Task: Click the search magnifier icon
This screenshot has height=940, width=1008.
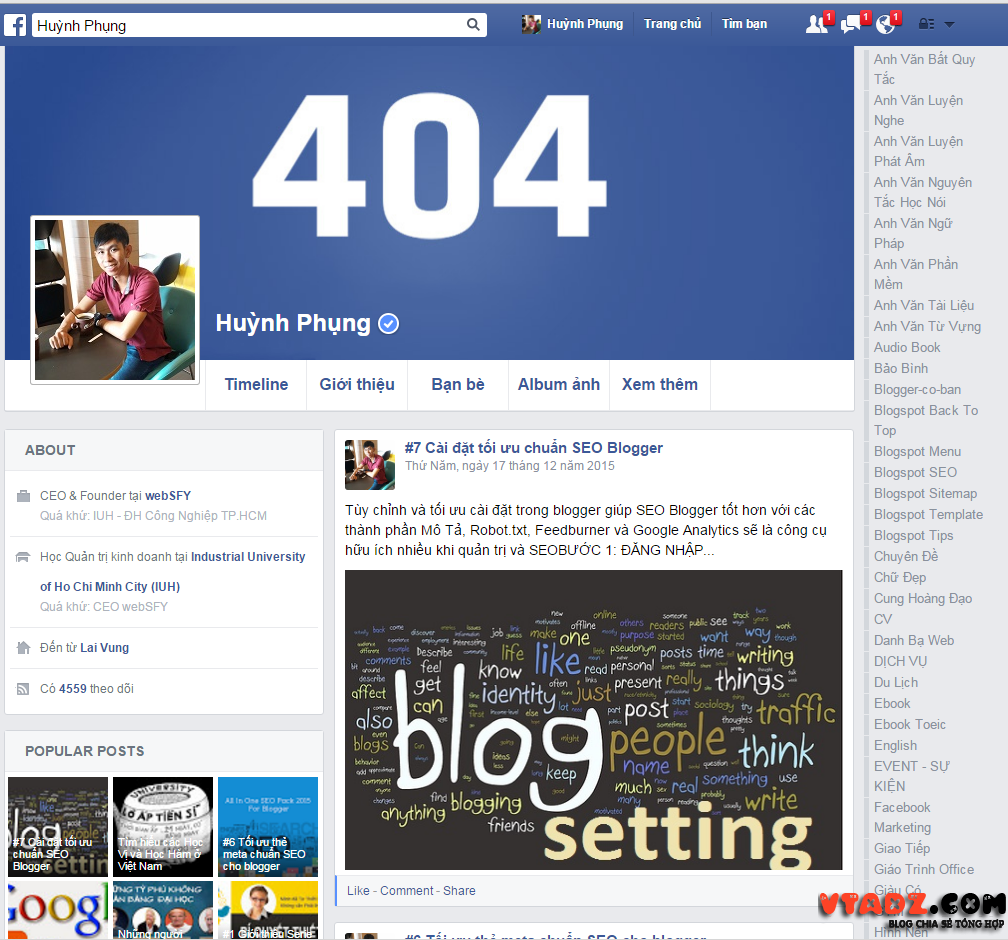Action: pyautogui.click(x=473, y=24)
